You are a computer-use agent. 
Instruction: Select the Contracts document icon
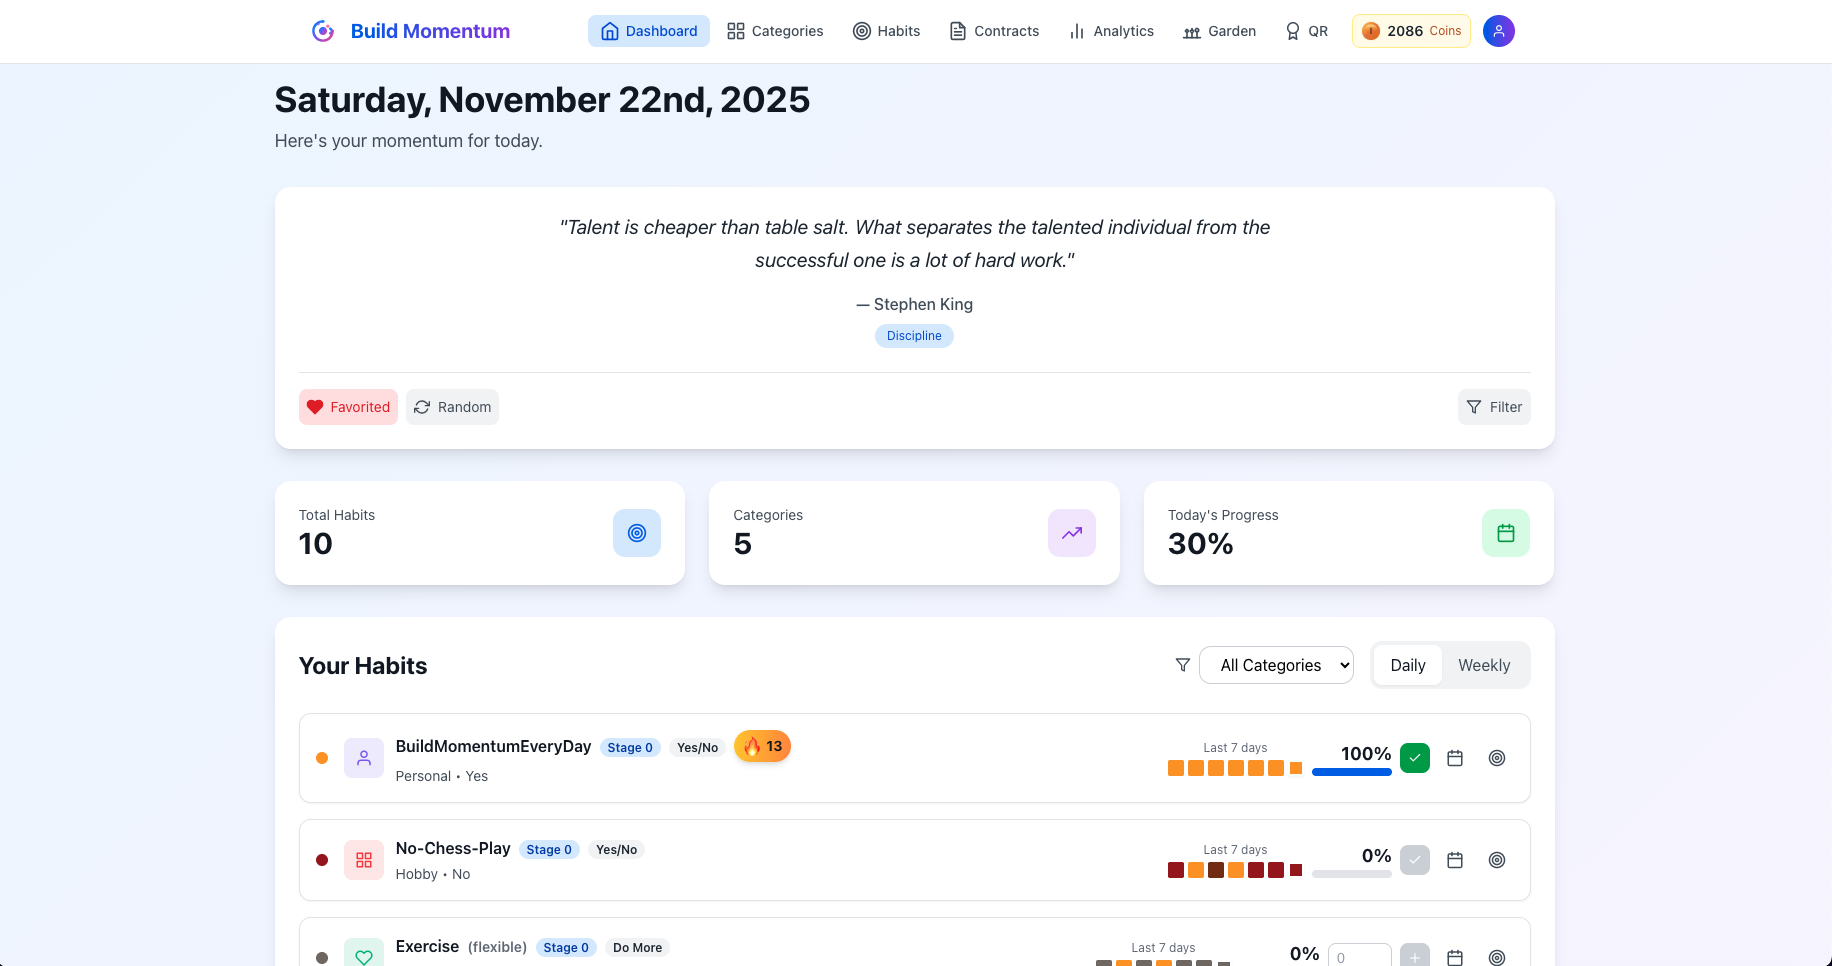click(956, 31)
